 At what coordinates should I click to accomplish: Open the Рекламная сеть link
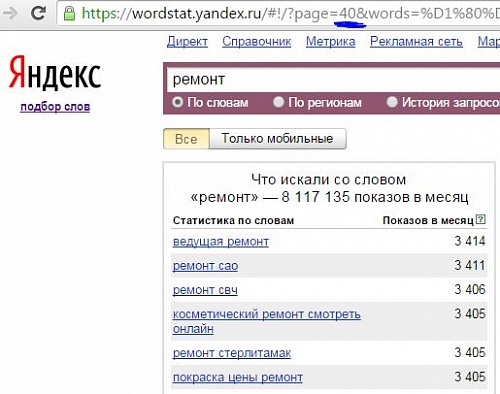pyautogui.click(x=416, y=42)
